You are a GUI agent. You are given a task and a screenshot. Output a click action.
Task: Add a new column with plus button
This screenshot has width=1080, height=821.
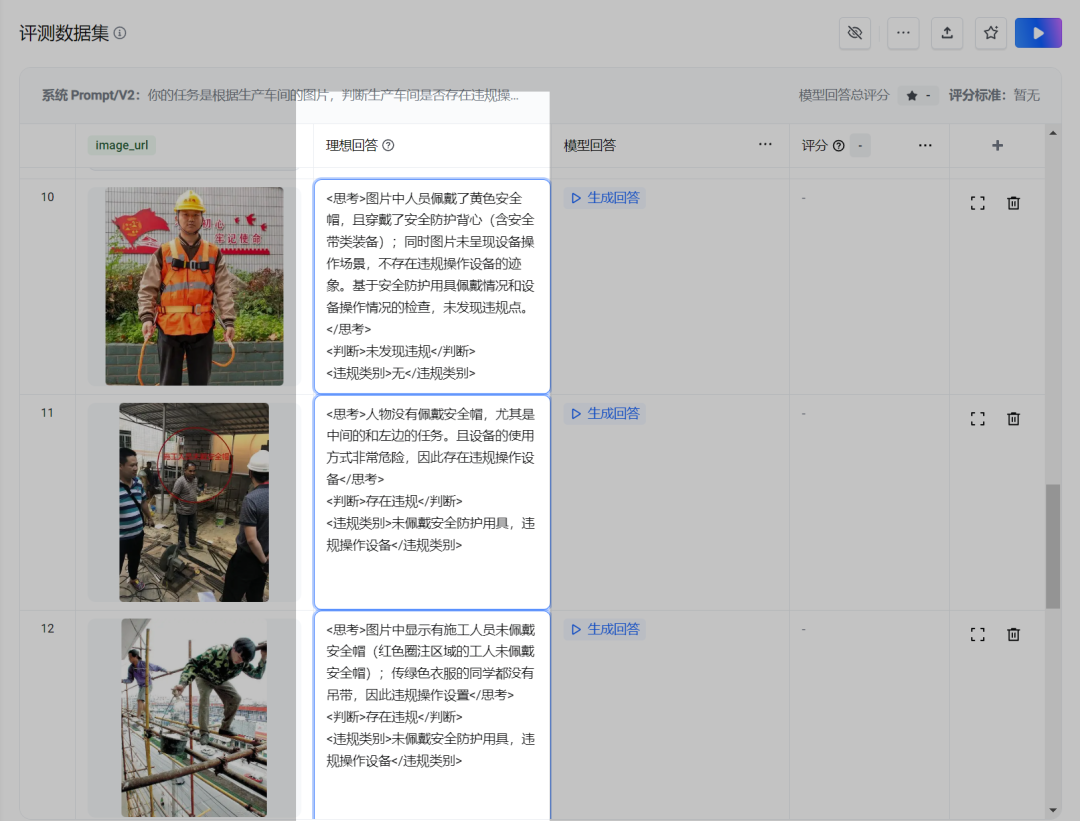(x=997, y=145)
